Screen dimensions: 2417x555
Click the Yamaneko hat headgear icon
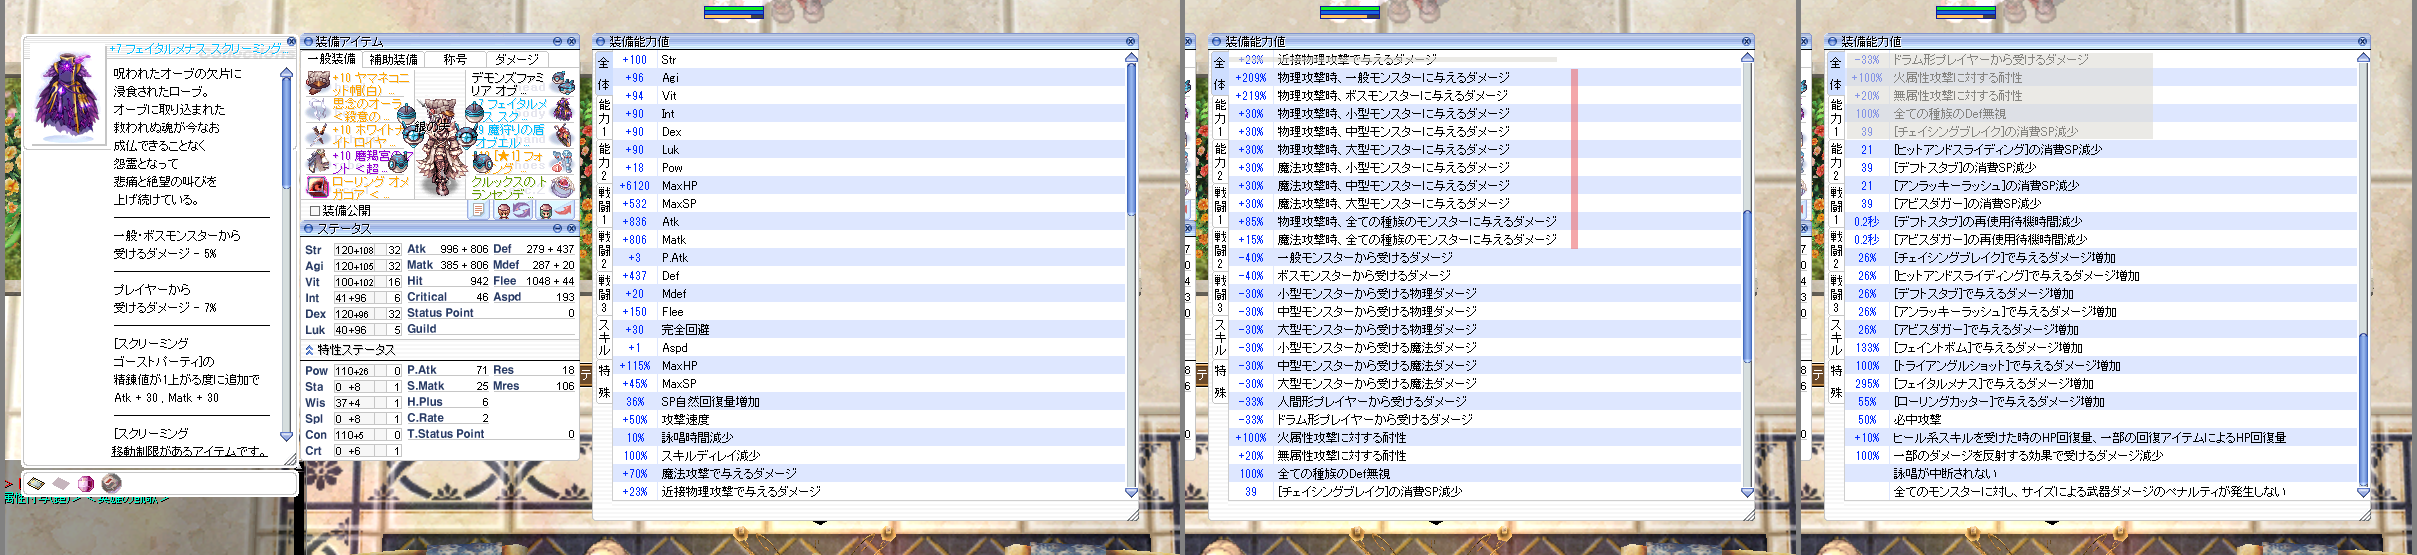(x=318, y=82)
